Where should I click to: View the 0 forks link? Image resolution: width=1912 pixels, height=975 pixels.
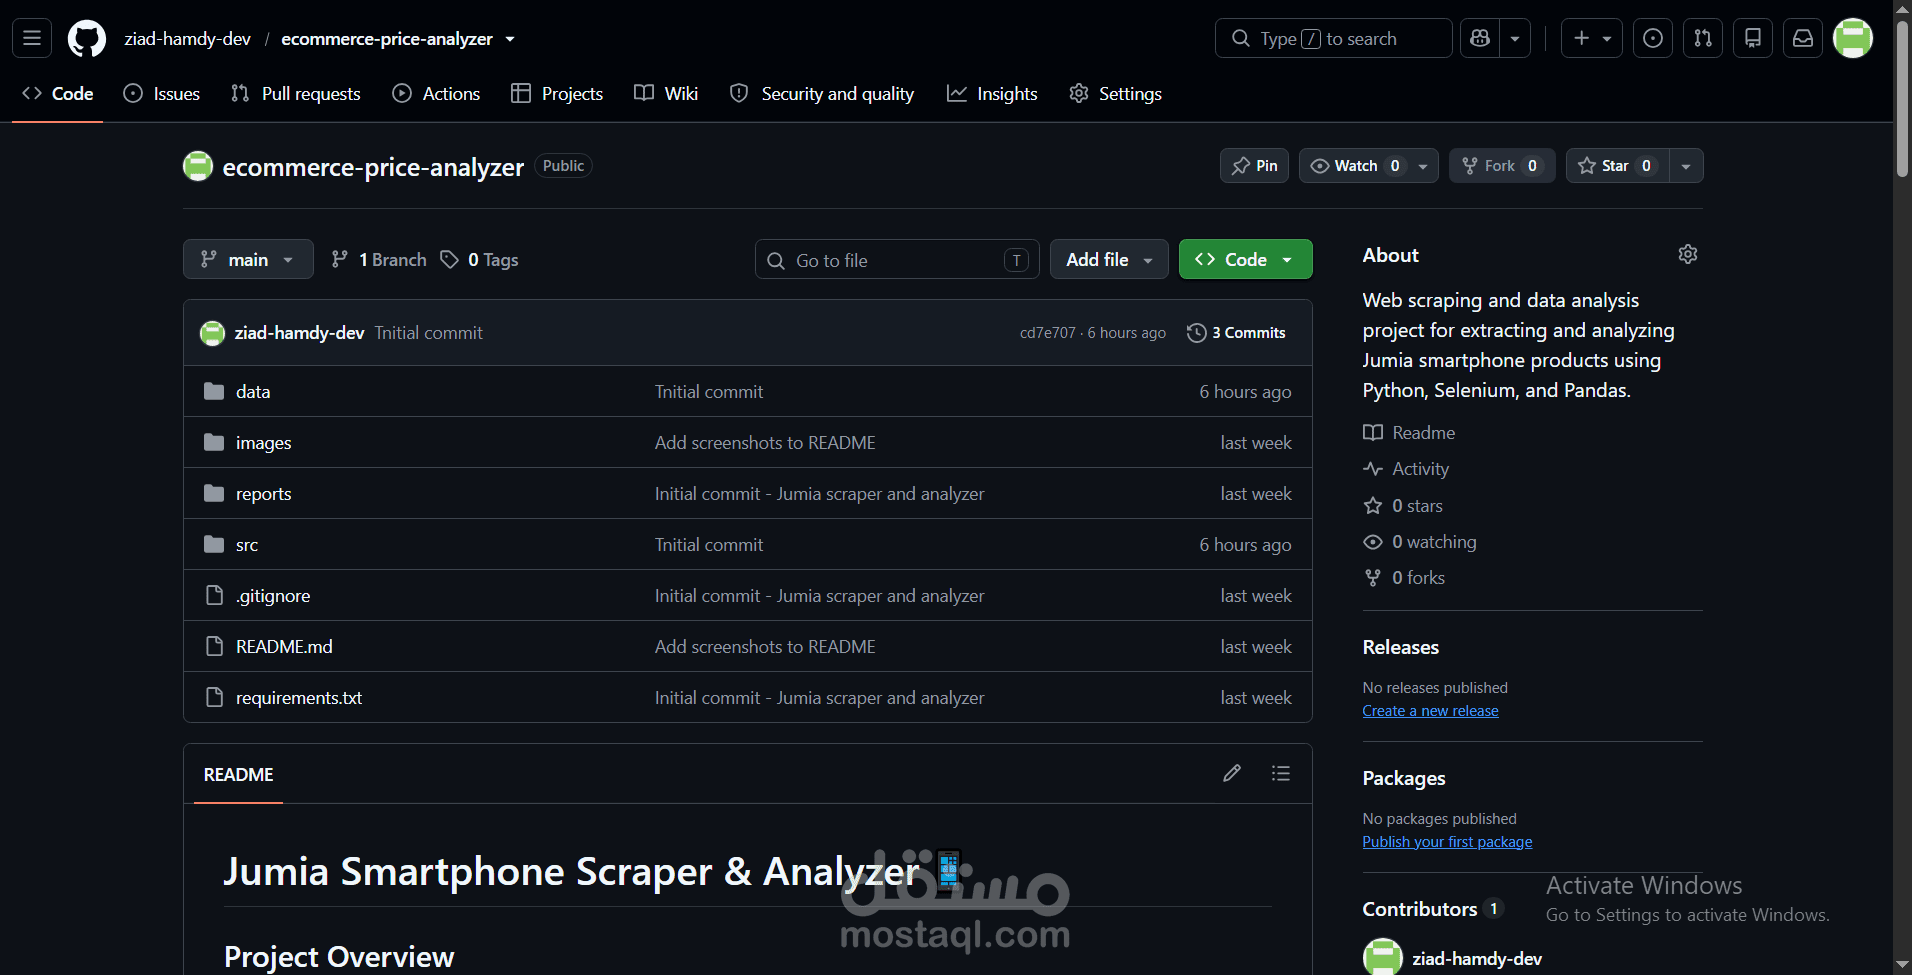(1404, 578)
